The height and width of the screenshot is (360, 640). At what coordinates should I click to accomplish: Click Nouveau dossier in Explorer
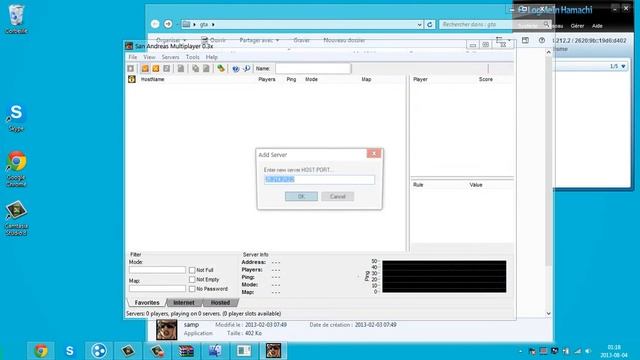(344, 40)
